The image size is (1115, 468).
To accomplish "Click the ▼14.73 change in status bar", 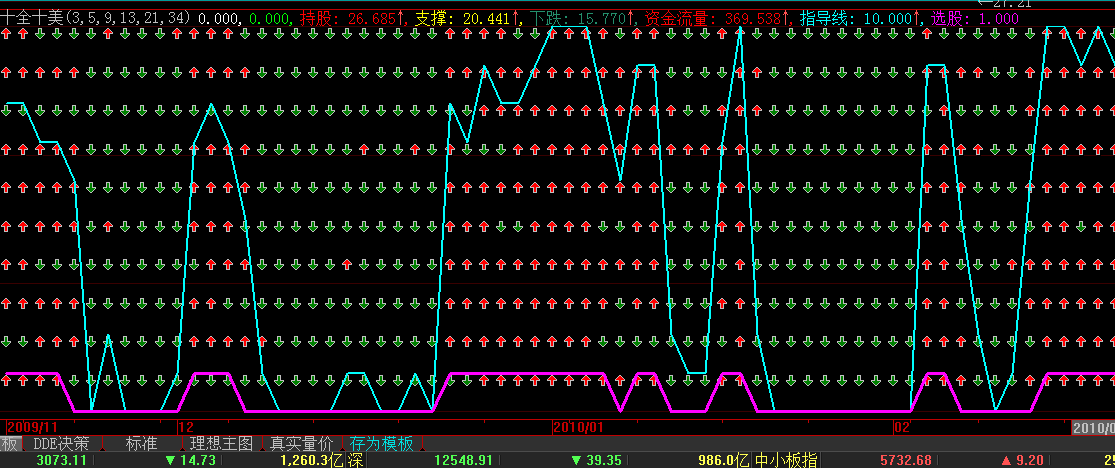I will pyautogui.click(x=190, y=460).
